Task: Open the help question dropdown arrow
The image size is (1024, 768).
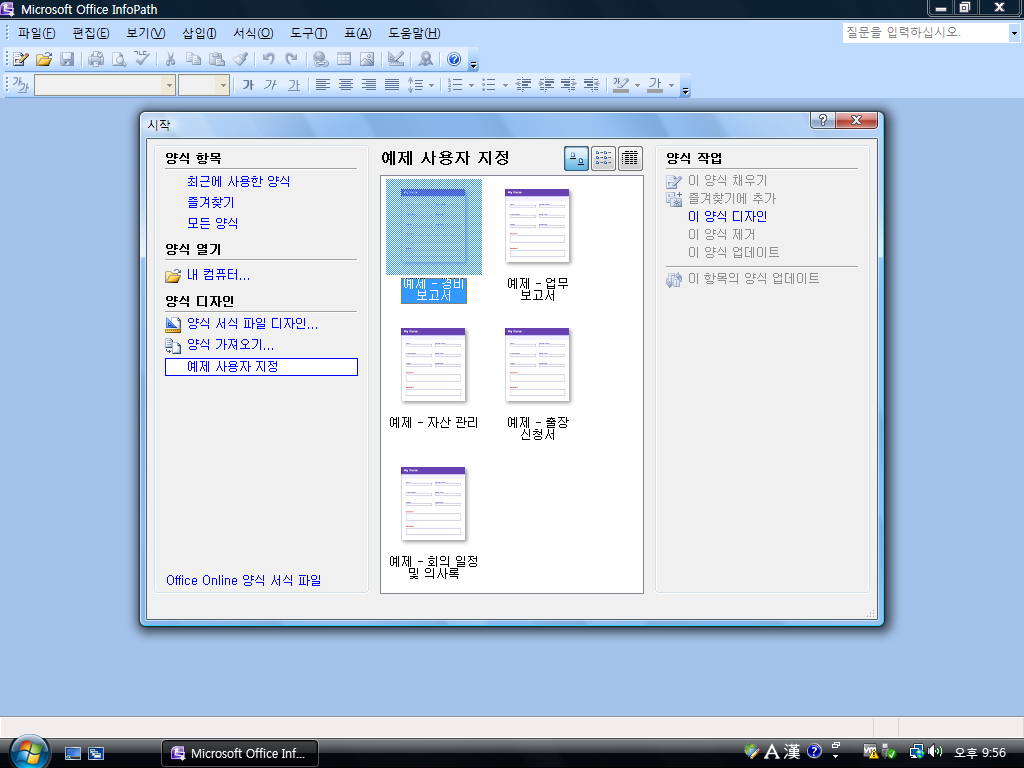Action: click(x=1014, y=33)
